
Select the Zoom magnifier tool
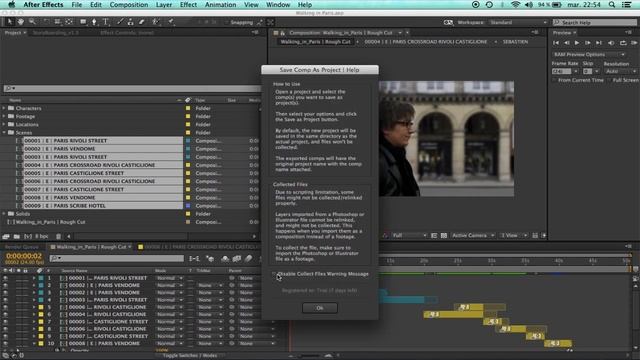(x=32, y=22)
